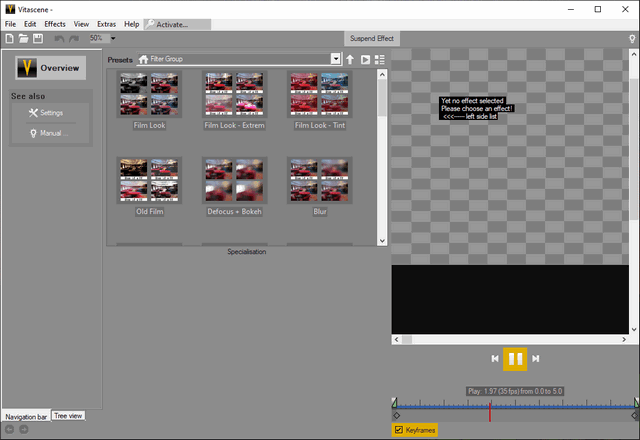Open Settings under See also
Viewport: 640px width, 440px height.
(46, 113)
